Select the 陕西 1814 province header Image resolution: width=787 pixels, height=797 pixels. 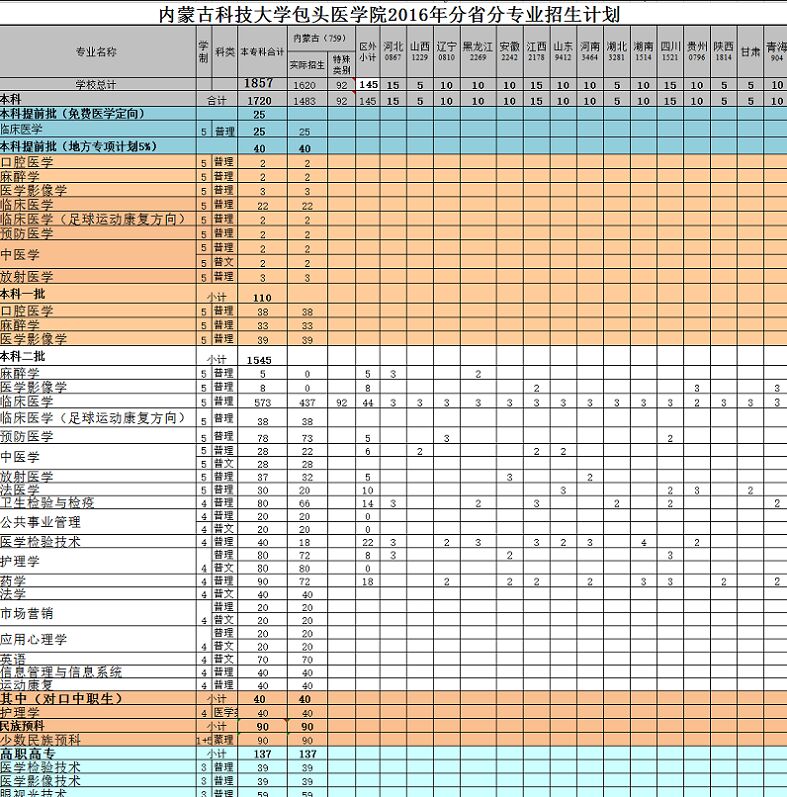click(723, 51)
